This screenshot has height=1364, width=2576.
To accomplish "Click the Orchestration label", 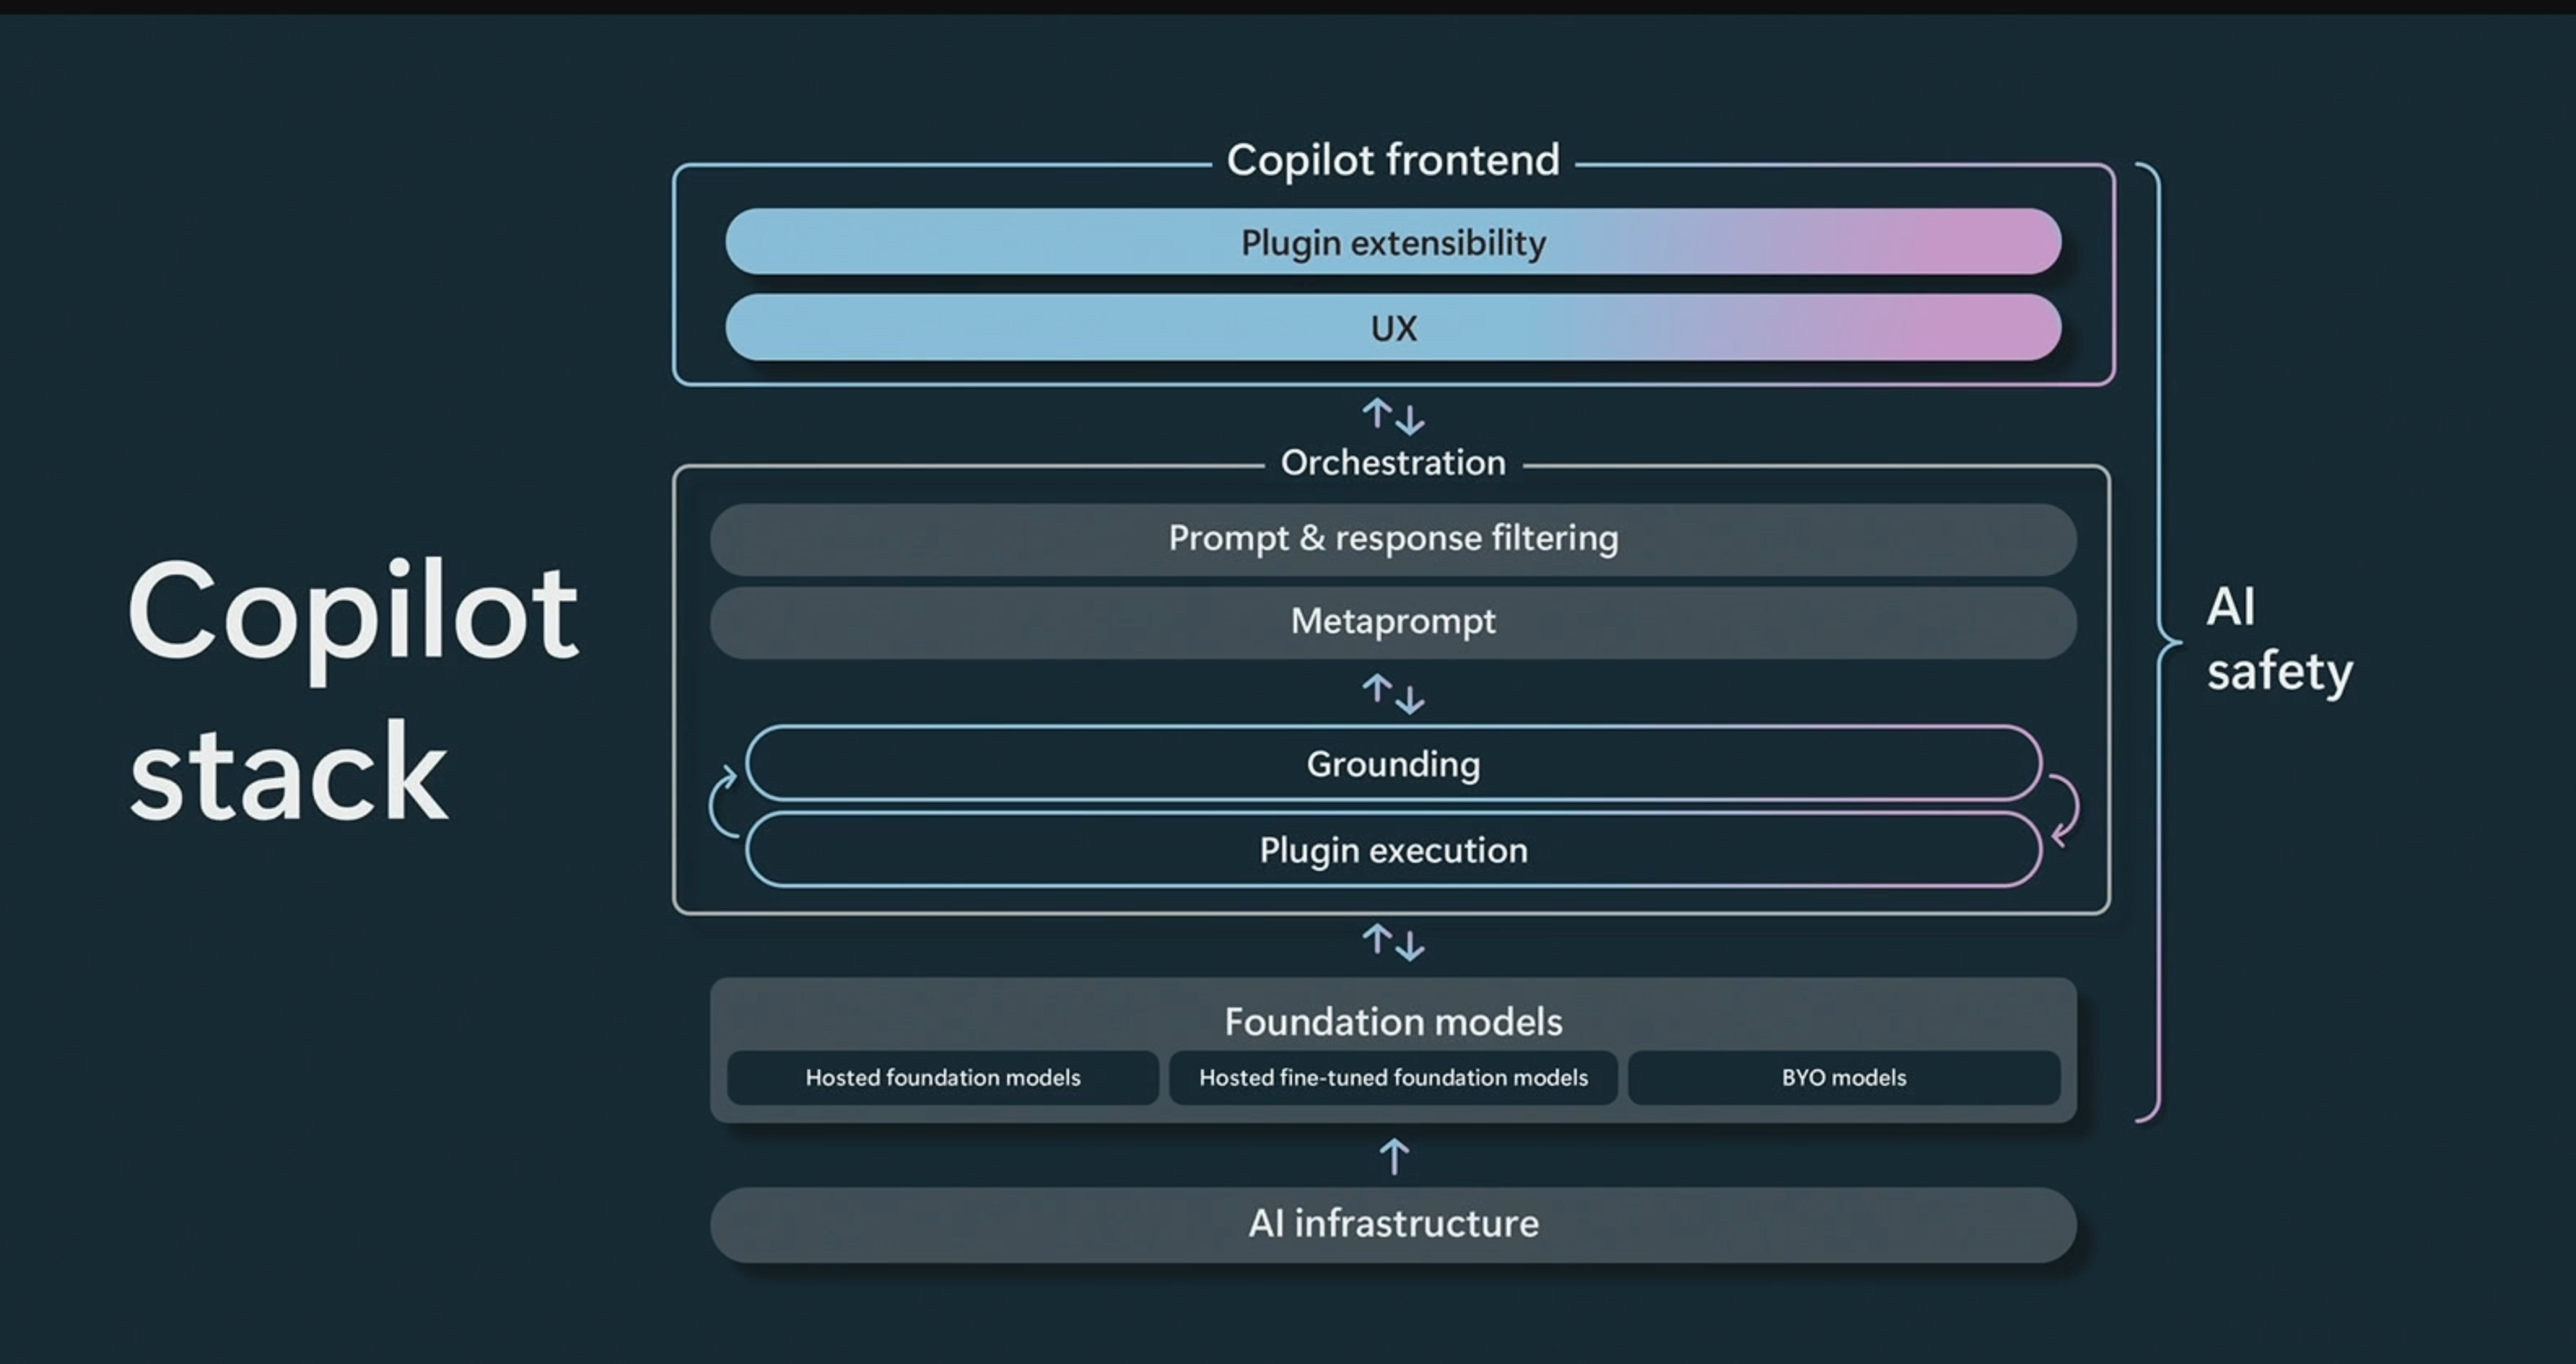I will 1393,463.
